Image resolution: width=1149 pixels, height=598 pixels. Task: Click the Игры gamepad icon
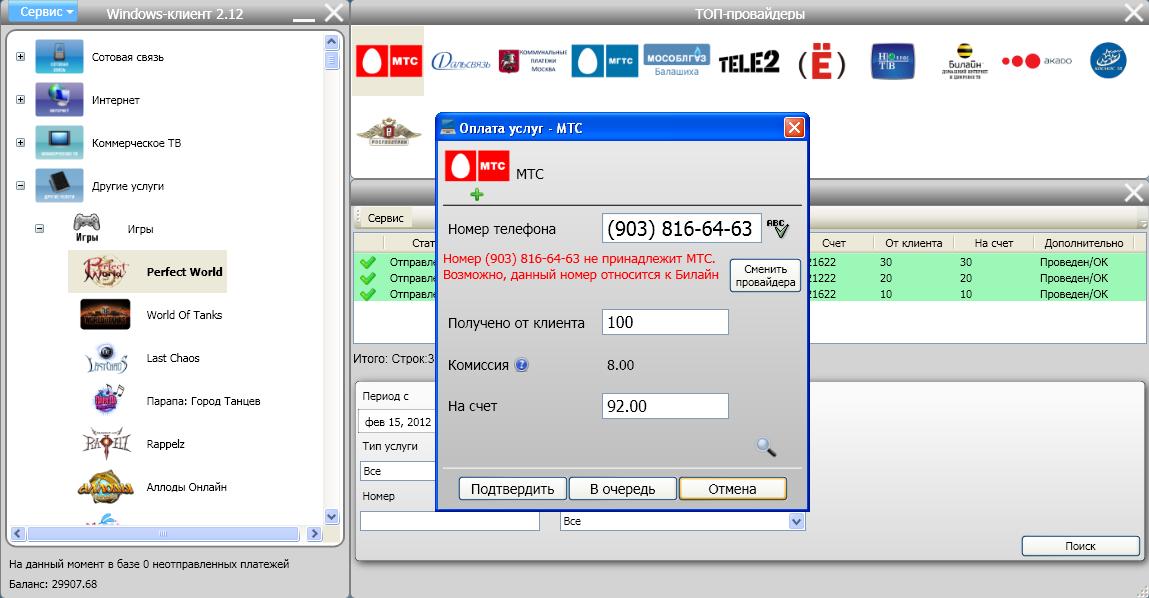pos(86,228)
